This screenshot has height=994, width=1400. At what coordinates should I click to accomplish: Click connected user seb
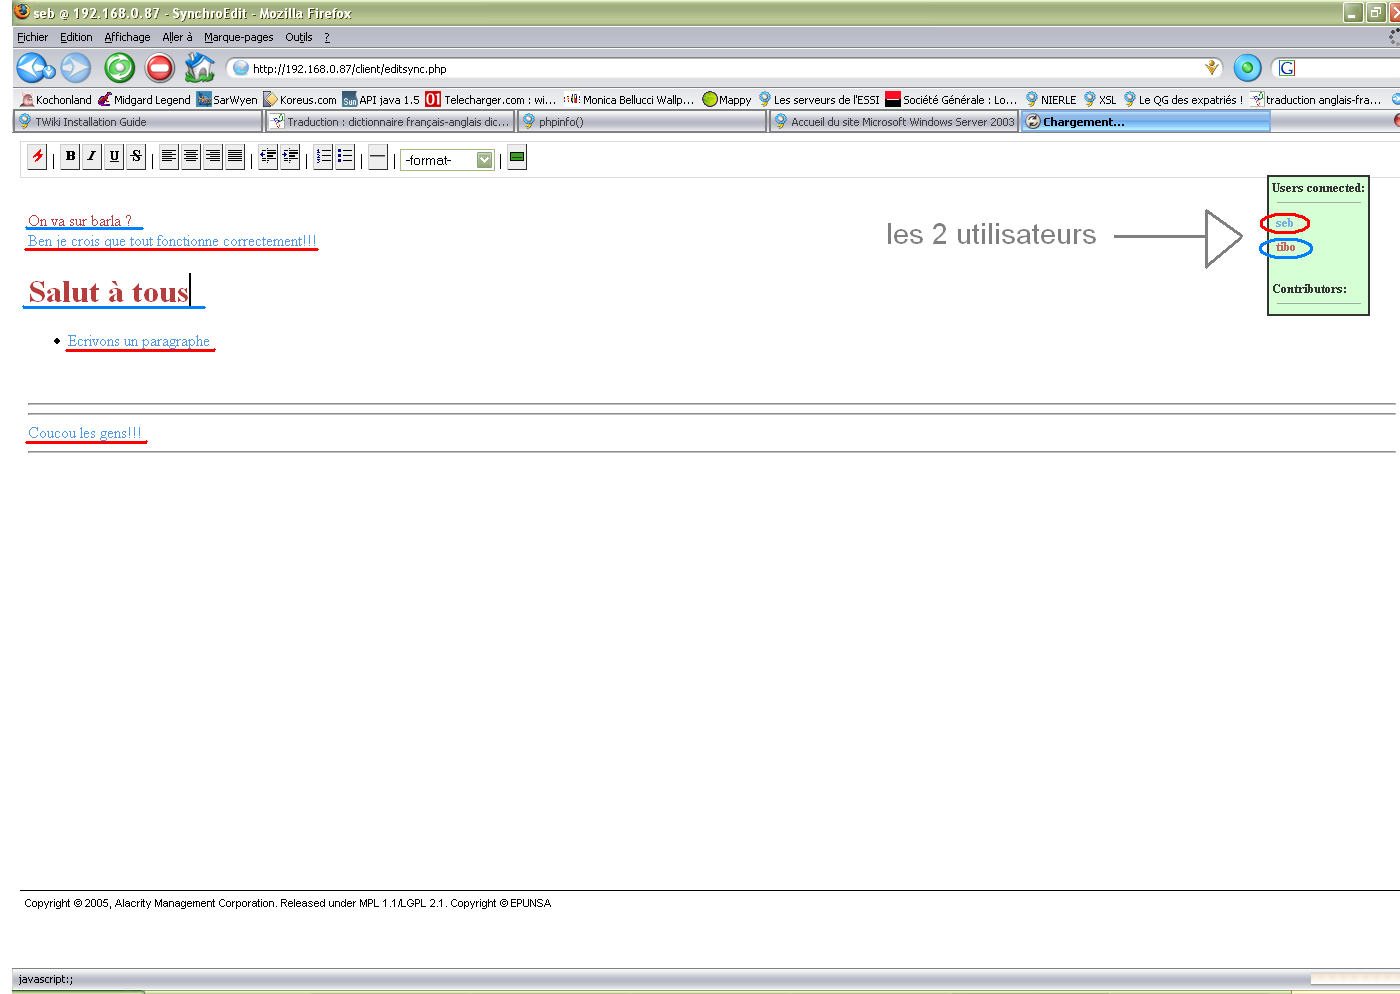click(x=1284, y=223)
